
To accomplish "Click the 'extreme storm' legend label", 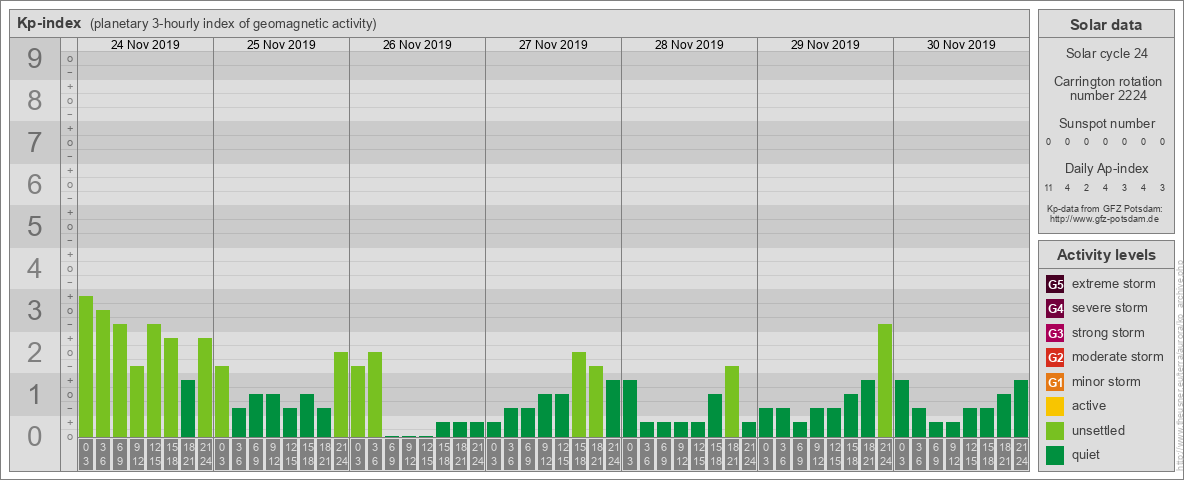I will [x=1114, y=284].
